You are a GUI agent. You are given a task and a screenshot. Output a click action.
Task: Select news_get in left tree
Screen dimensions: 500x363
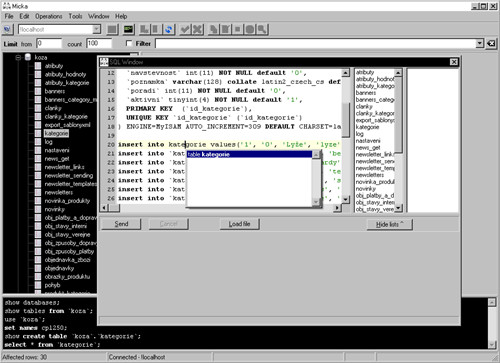click(57, 159)
